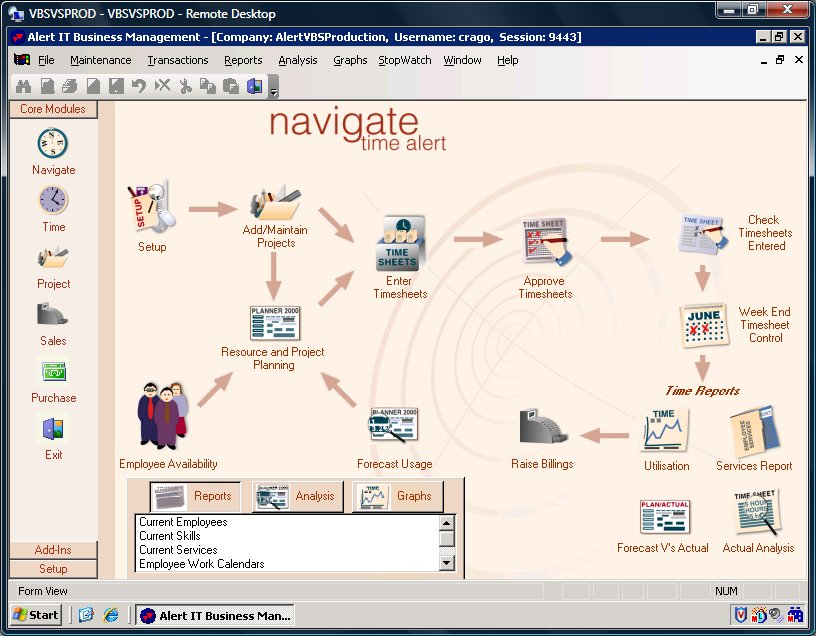Click the reports list scroll down arrow

[x=447, y=563]
